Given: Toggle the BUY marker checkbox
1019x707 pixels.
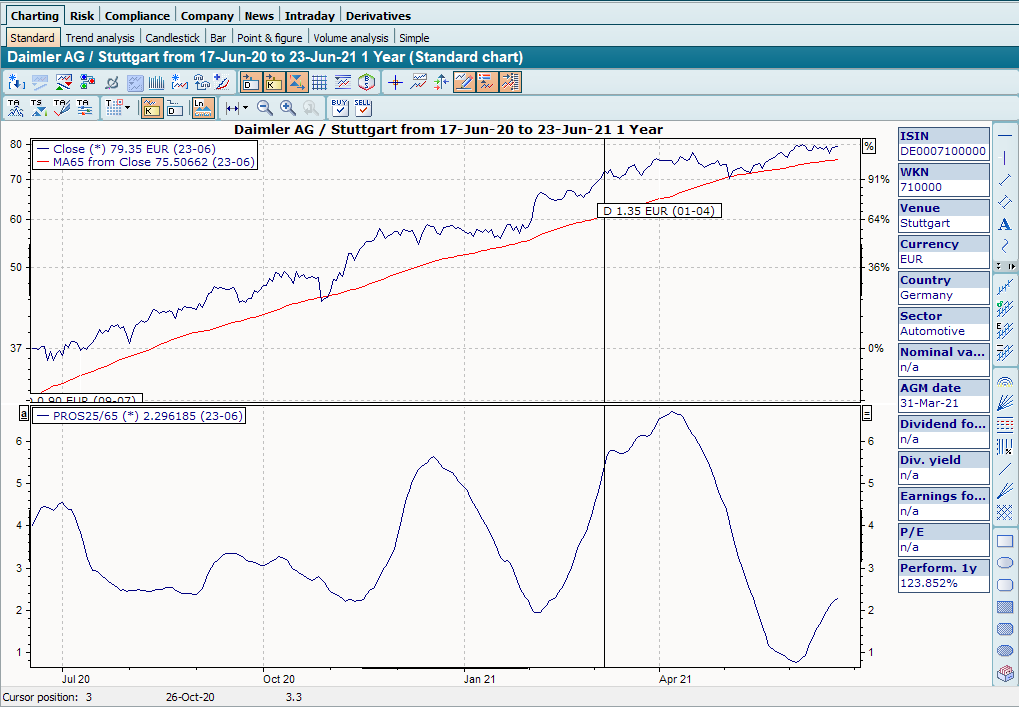Looking at the screenshot, I should 340,107.
